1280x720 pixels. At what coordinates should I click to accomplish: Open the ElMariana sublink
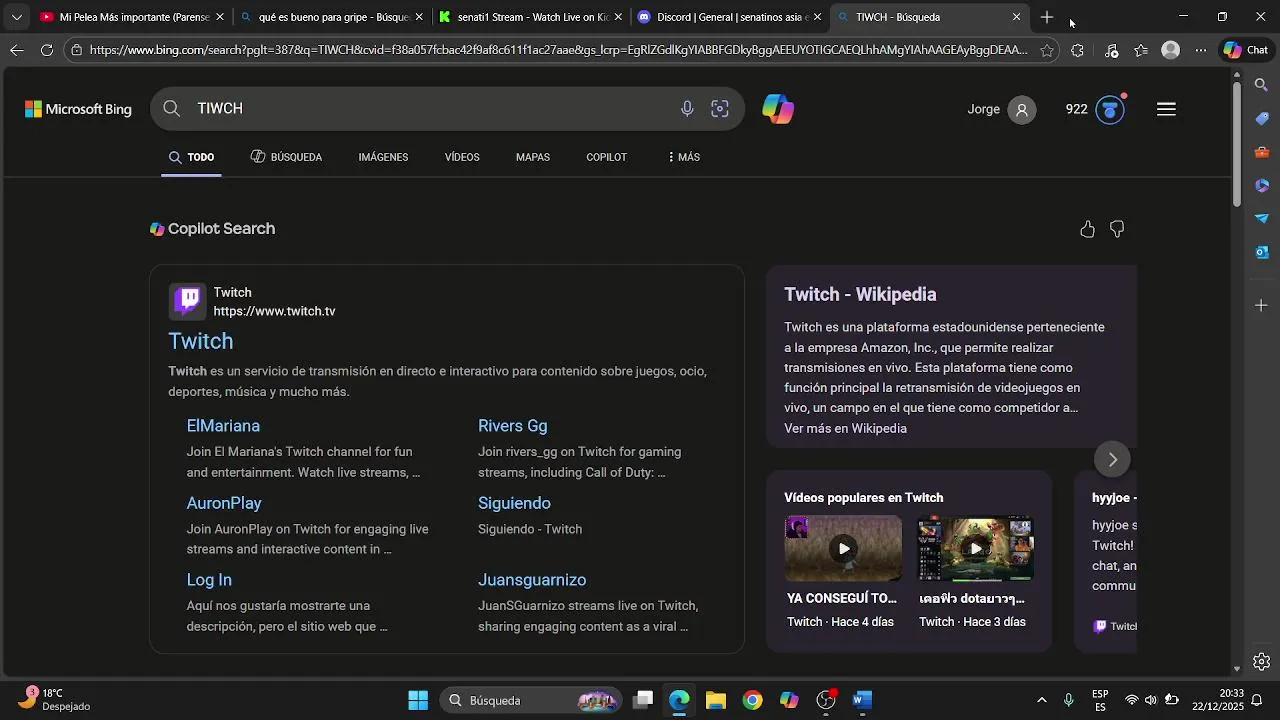pyautogui.click(x=223, y=426)
